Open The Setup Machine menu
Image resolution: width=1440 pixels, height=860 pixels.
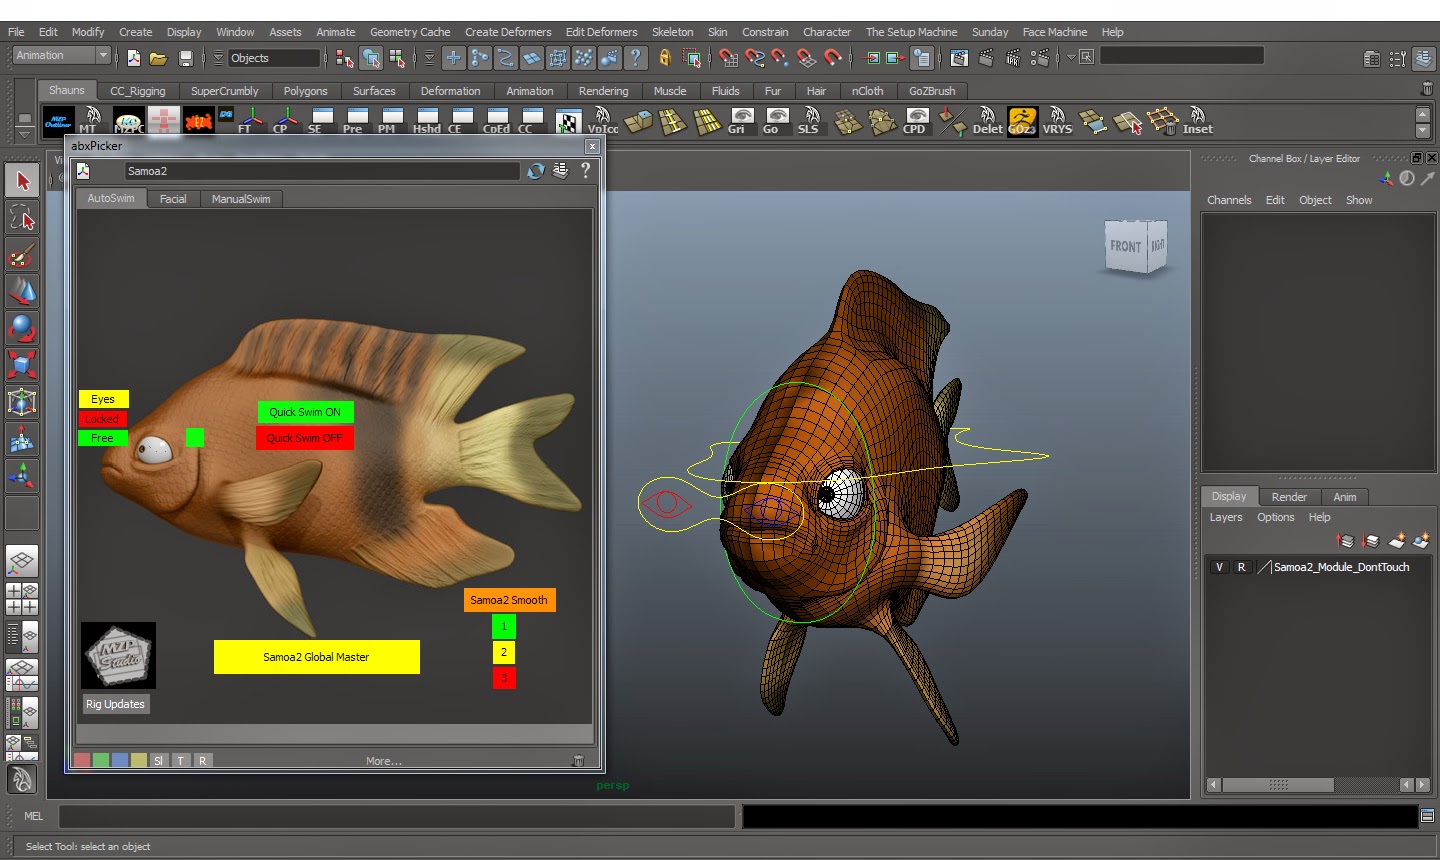(911, 32)
